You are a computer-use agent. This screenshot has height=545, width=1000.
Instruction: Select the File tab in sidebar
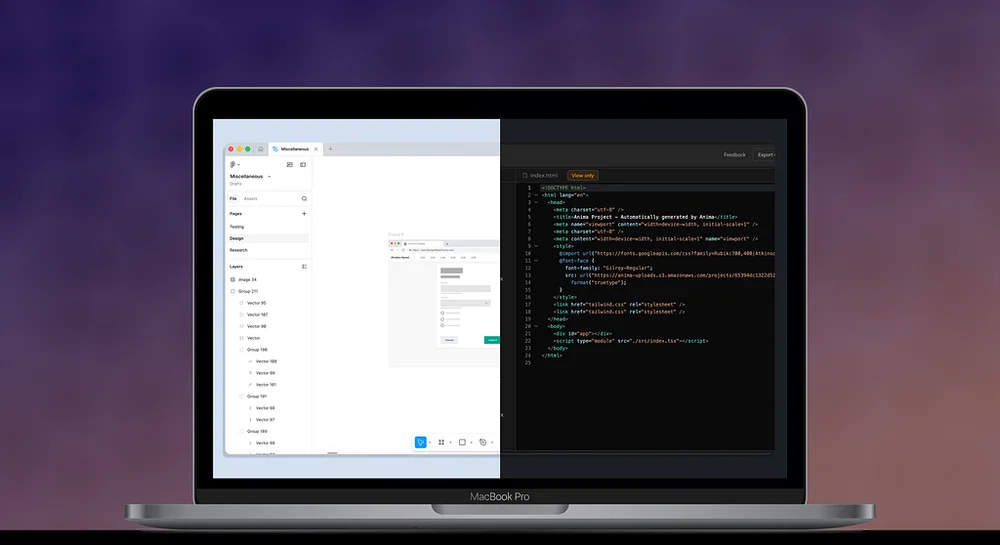pos(233,199)
